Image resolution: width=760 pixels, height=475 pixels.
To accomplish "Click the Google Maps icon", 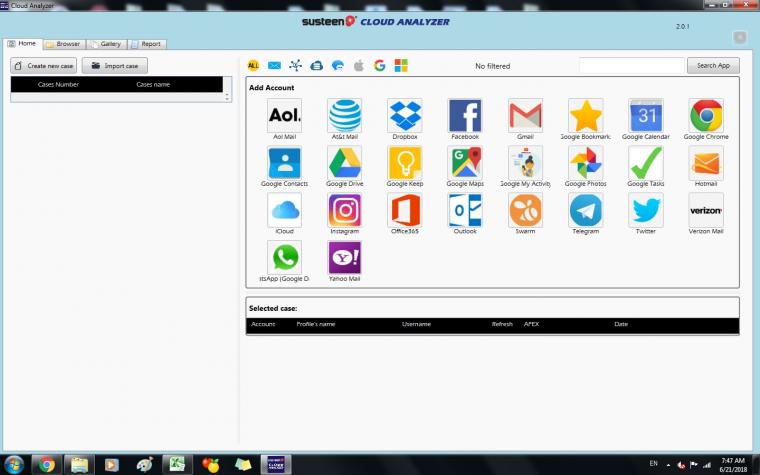I will click(465, 163).
